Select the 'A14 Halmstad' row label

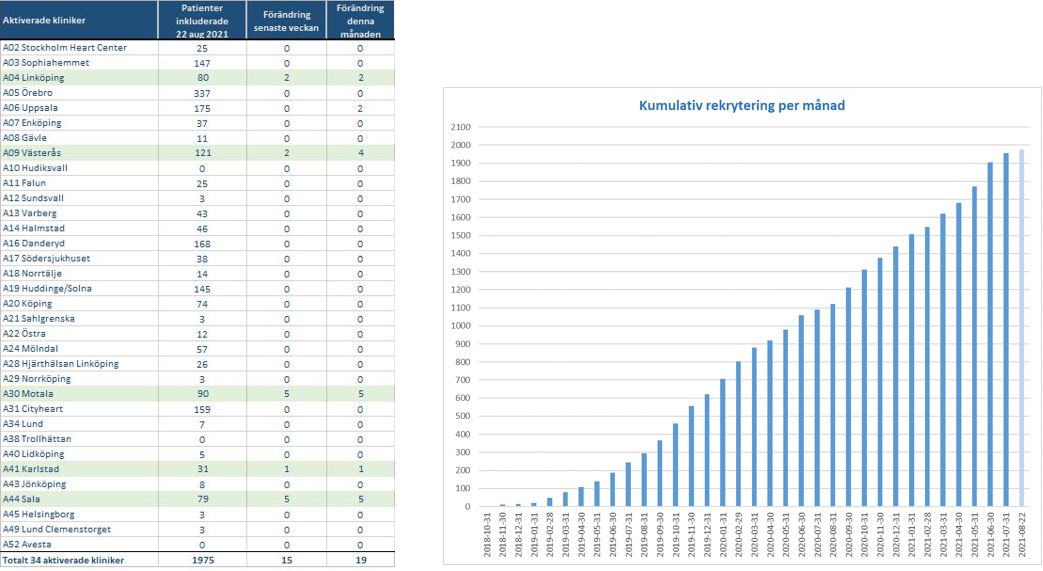33,228
